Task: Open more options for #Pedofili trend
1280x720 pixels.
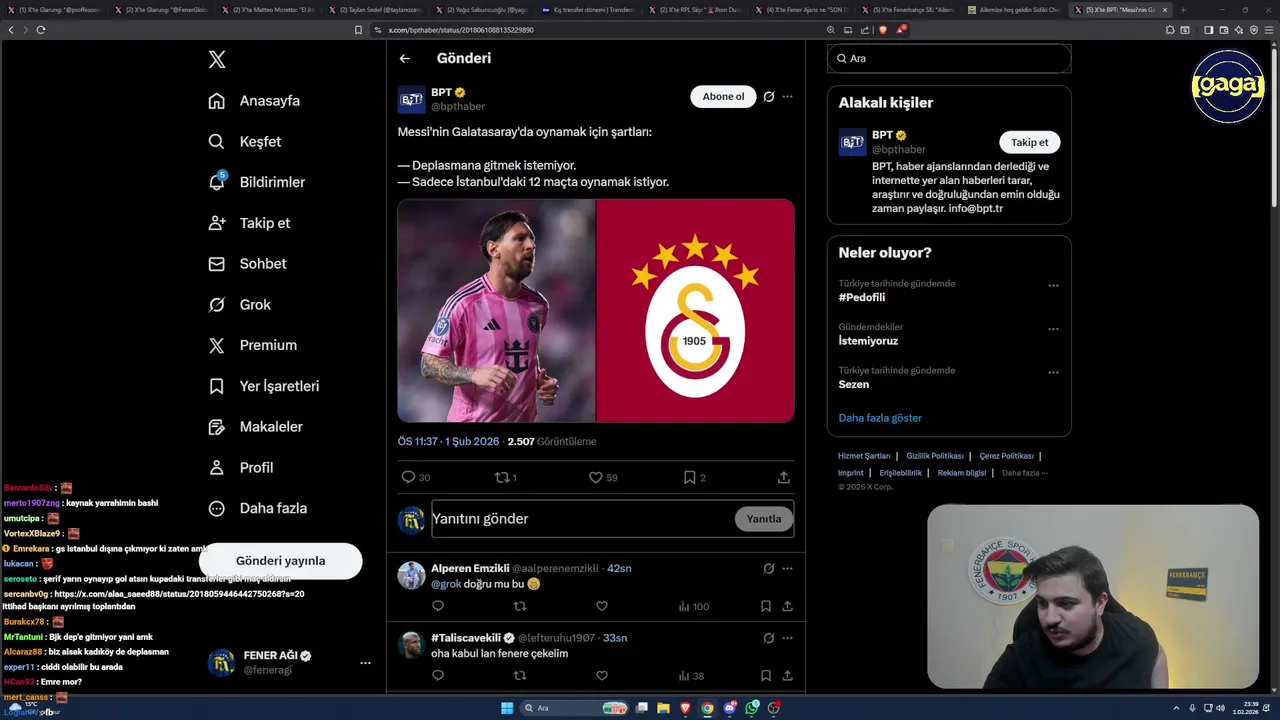Action: point(1053,285)
